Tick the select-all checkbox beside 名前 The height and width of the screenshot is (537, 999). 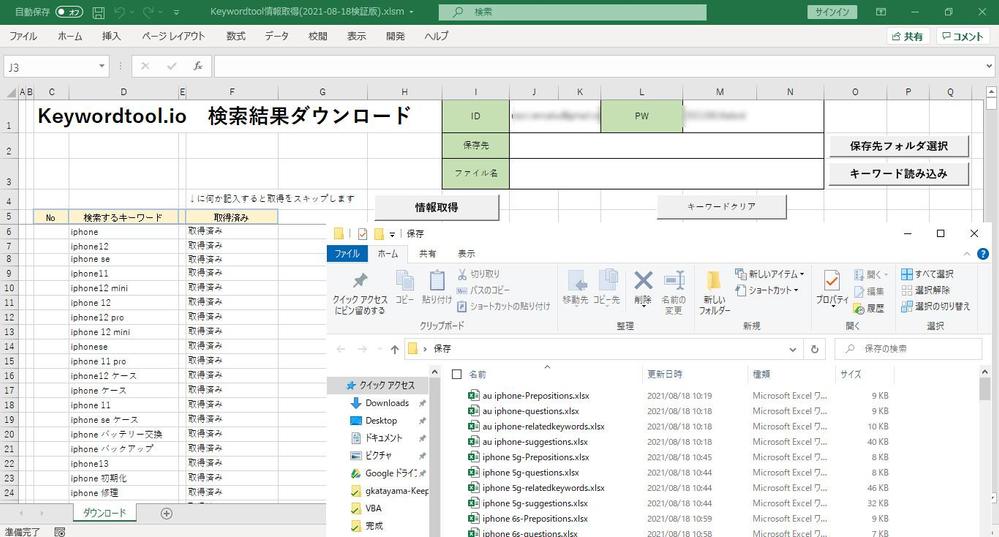[456, 375]
